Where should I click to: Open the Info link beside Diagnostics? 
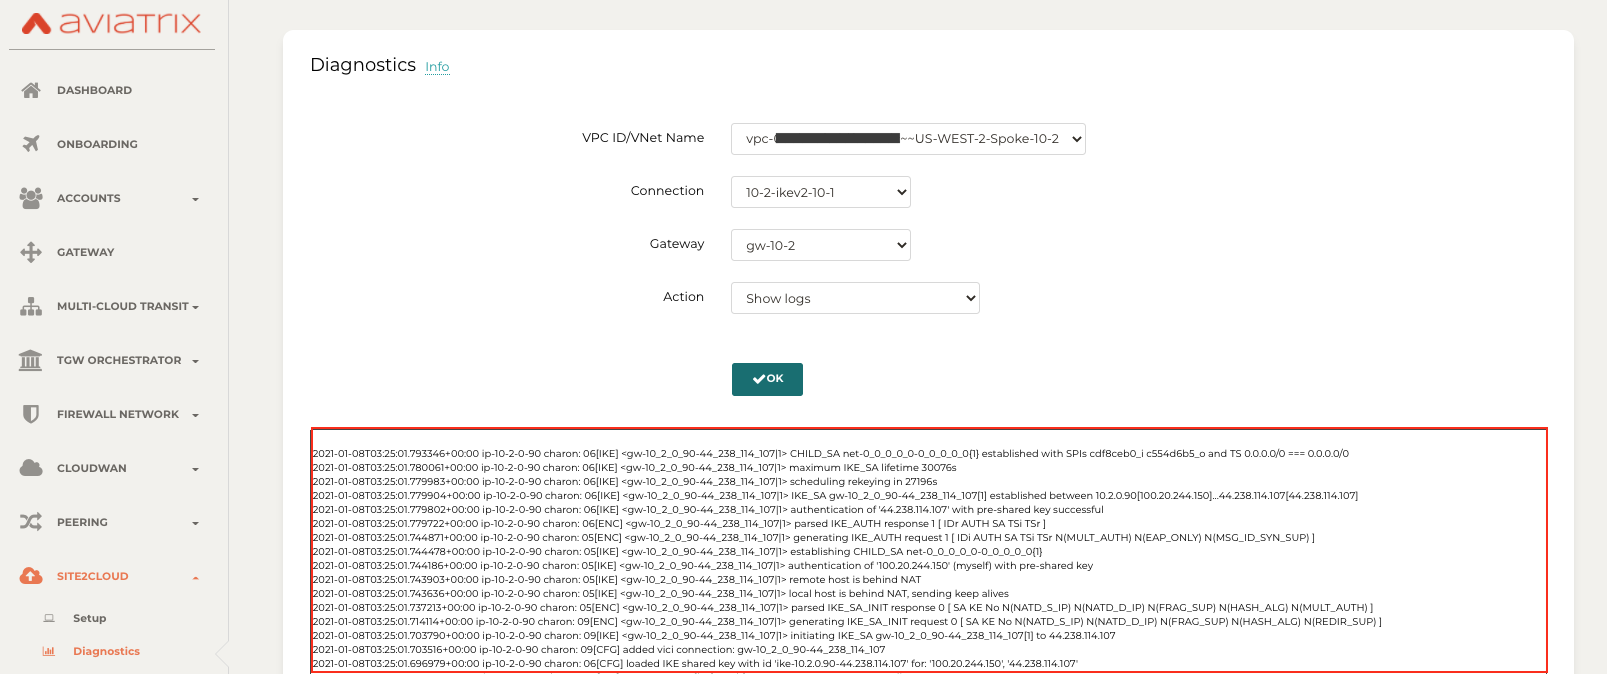pyautogui.click(x=437, y=67)
